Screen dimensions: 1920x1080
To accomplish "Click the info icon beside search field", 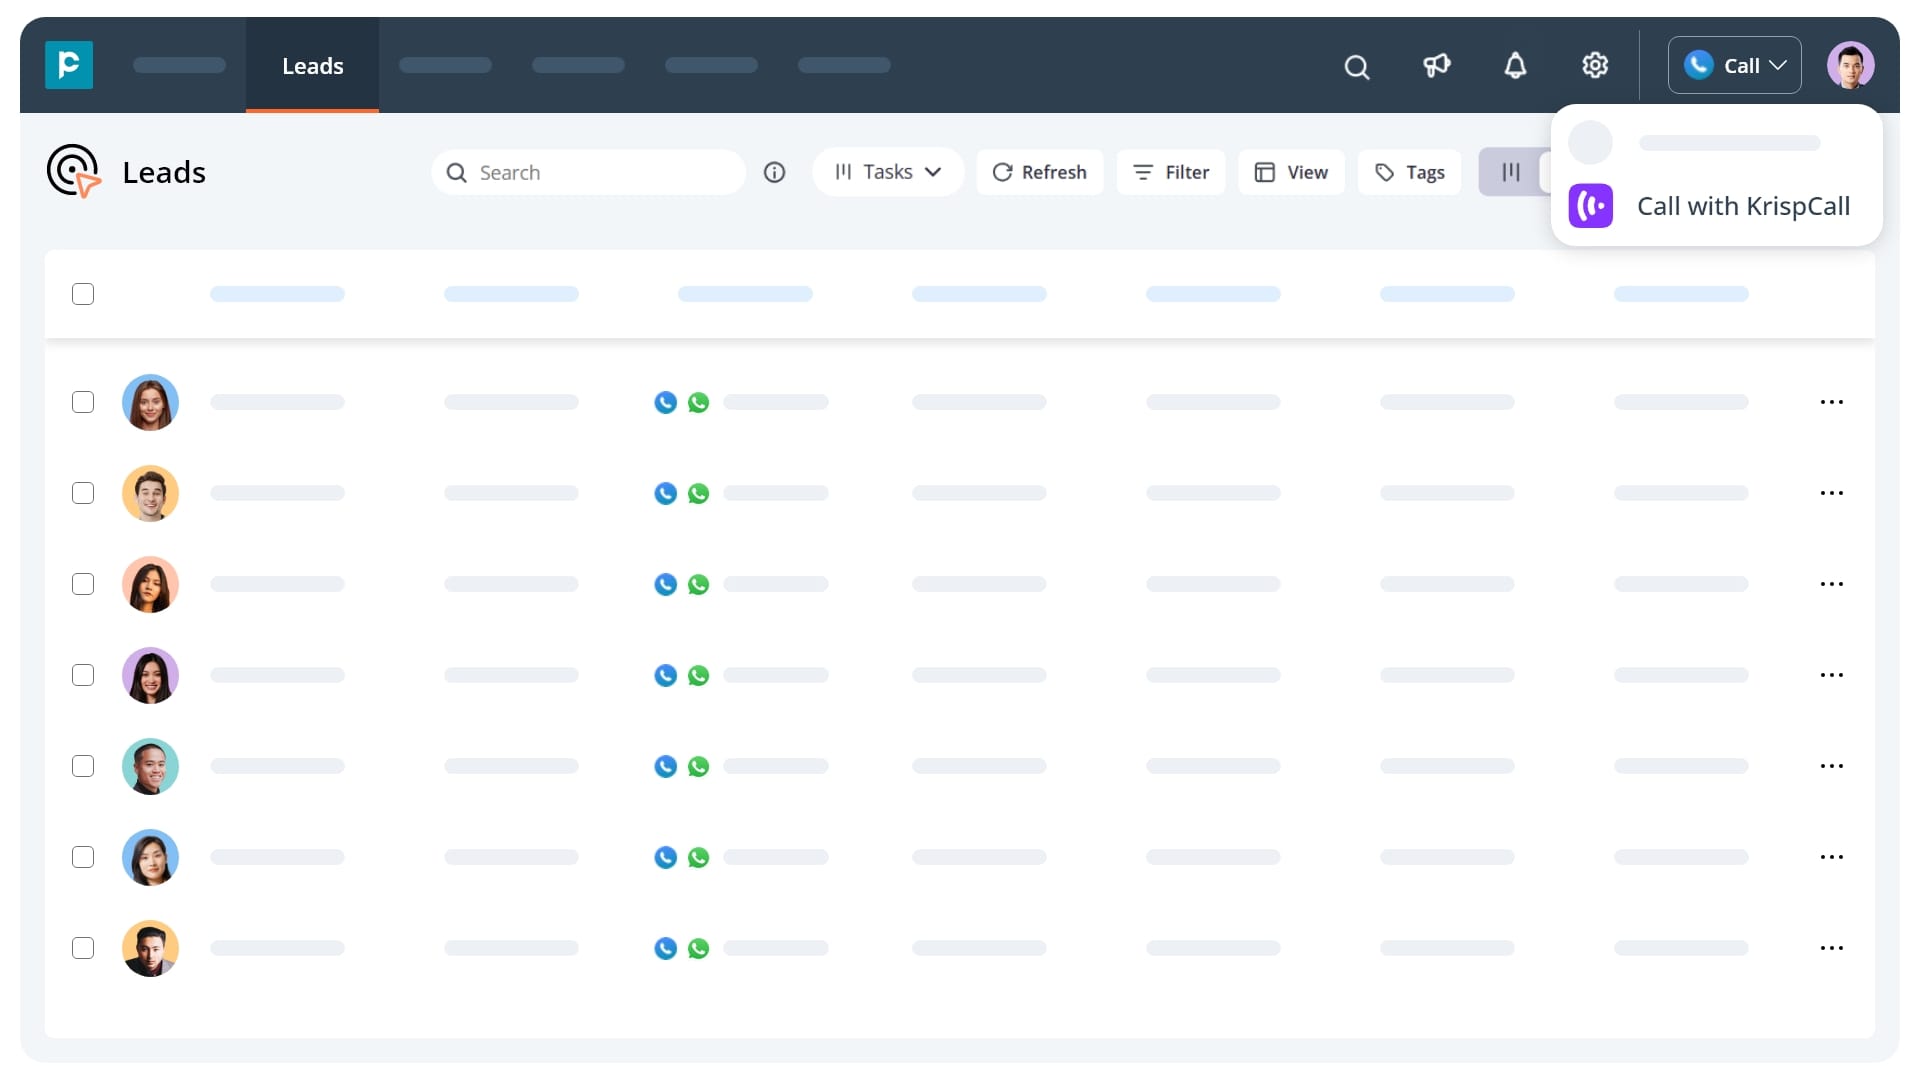I will 774,172.
